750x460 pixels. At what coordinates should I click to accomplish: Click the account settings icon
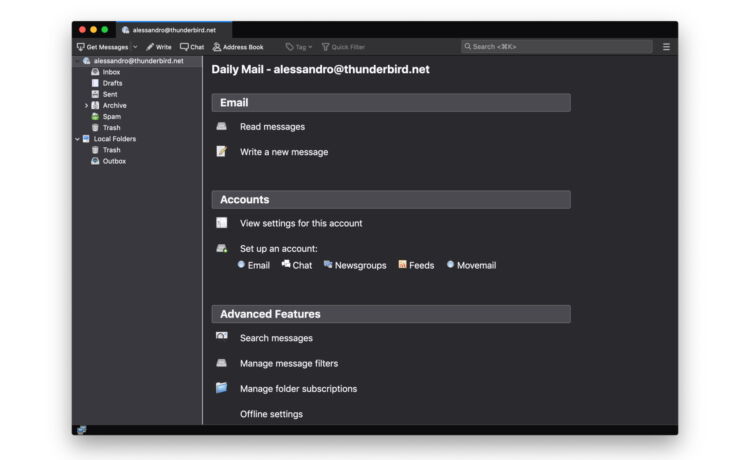221,223
